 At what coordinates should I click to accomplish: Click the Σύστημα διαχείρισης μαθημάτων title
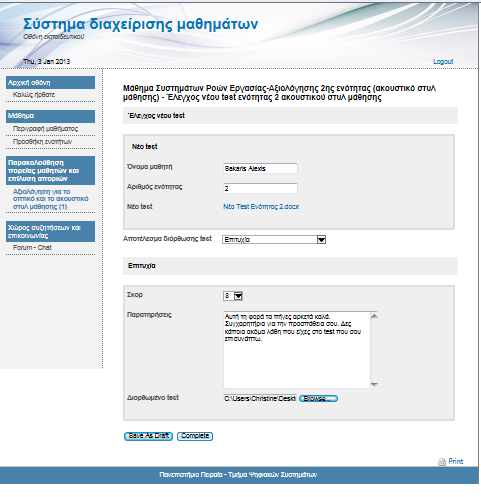coord(140,24)
